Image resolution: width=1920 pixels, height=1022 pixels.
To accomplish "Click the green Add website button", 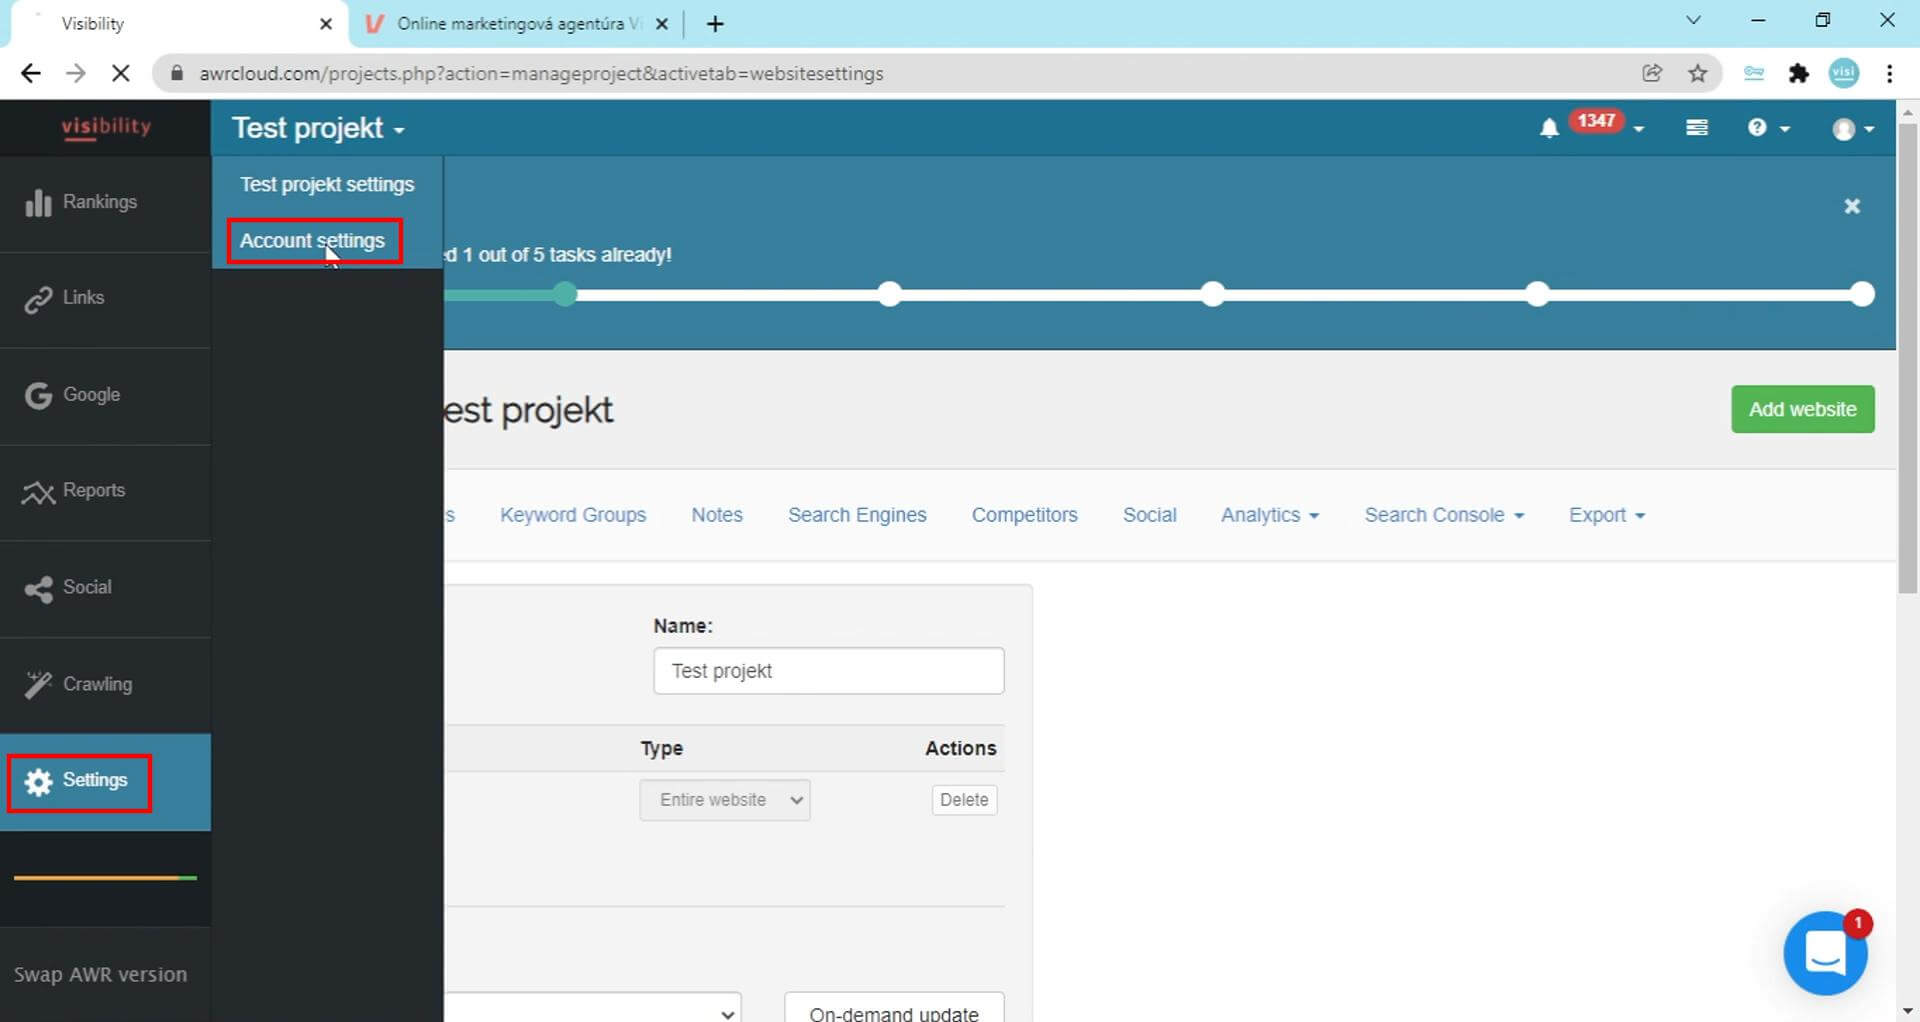I will tap(1802, 409).
